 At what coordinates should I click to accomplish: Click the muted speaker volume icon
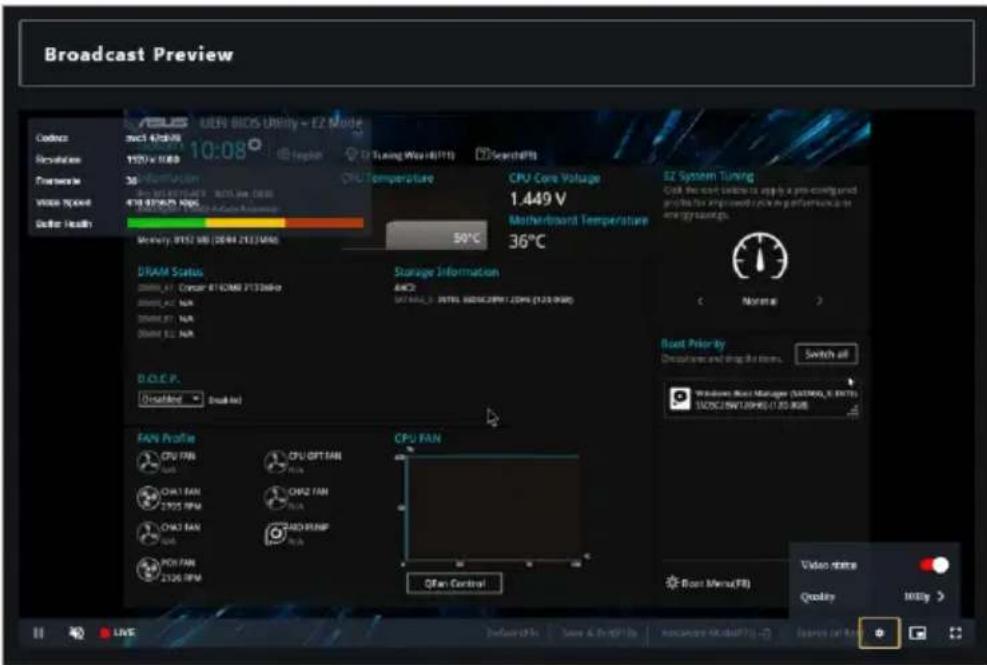pyautogui.click(x=76, y=633)
